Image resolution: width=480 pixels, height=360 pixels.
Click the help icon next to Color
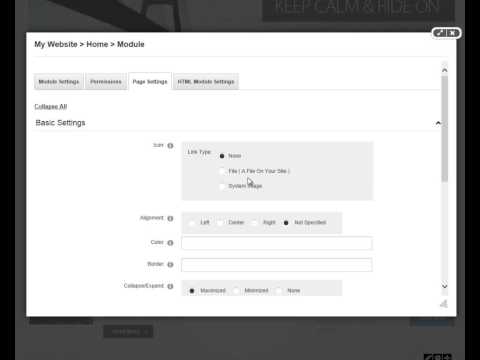pyautogui.click(x=170, y=243)
